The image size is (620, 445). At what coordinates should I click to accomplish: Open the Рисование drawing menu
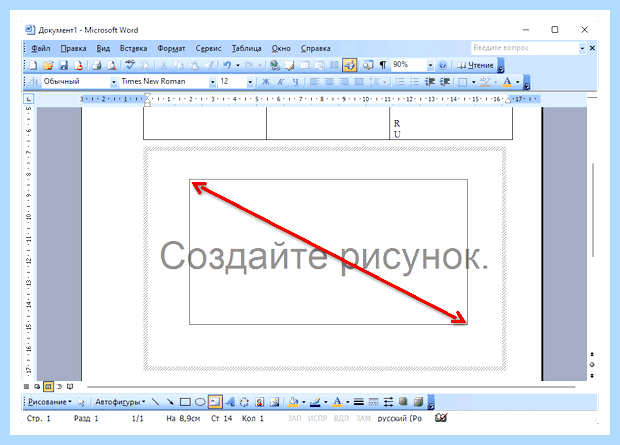tap(50, 402)
